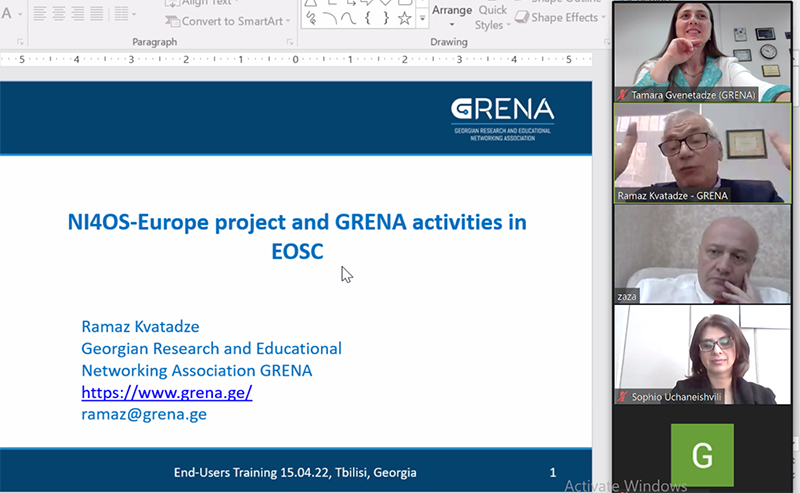Click the green G participant avatar
800x493 pixels.
(x=702, y=455)
